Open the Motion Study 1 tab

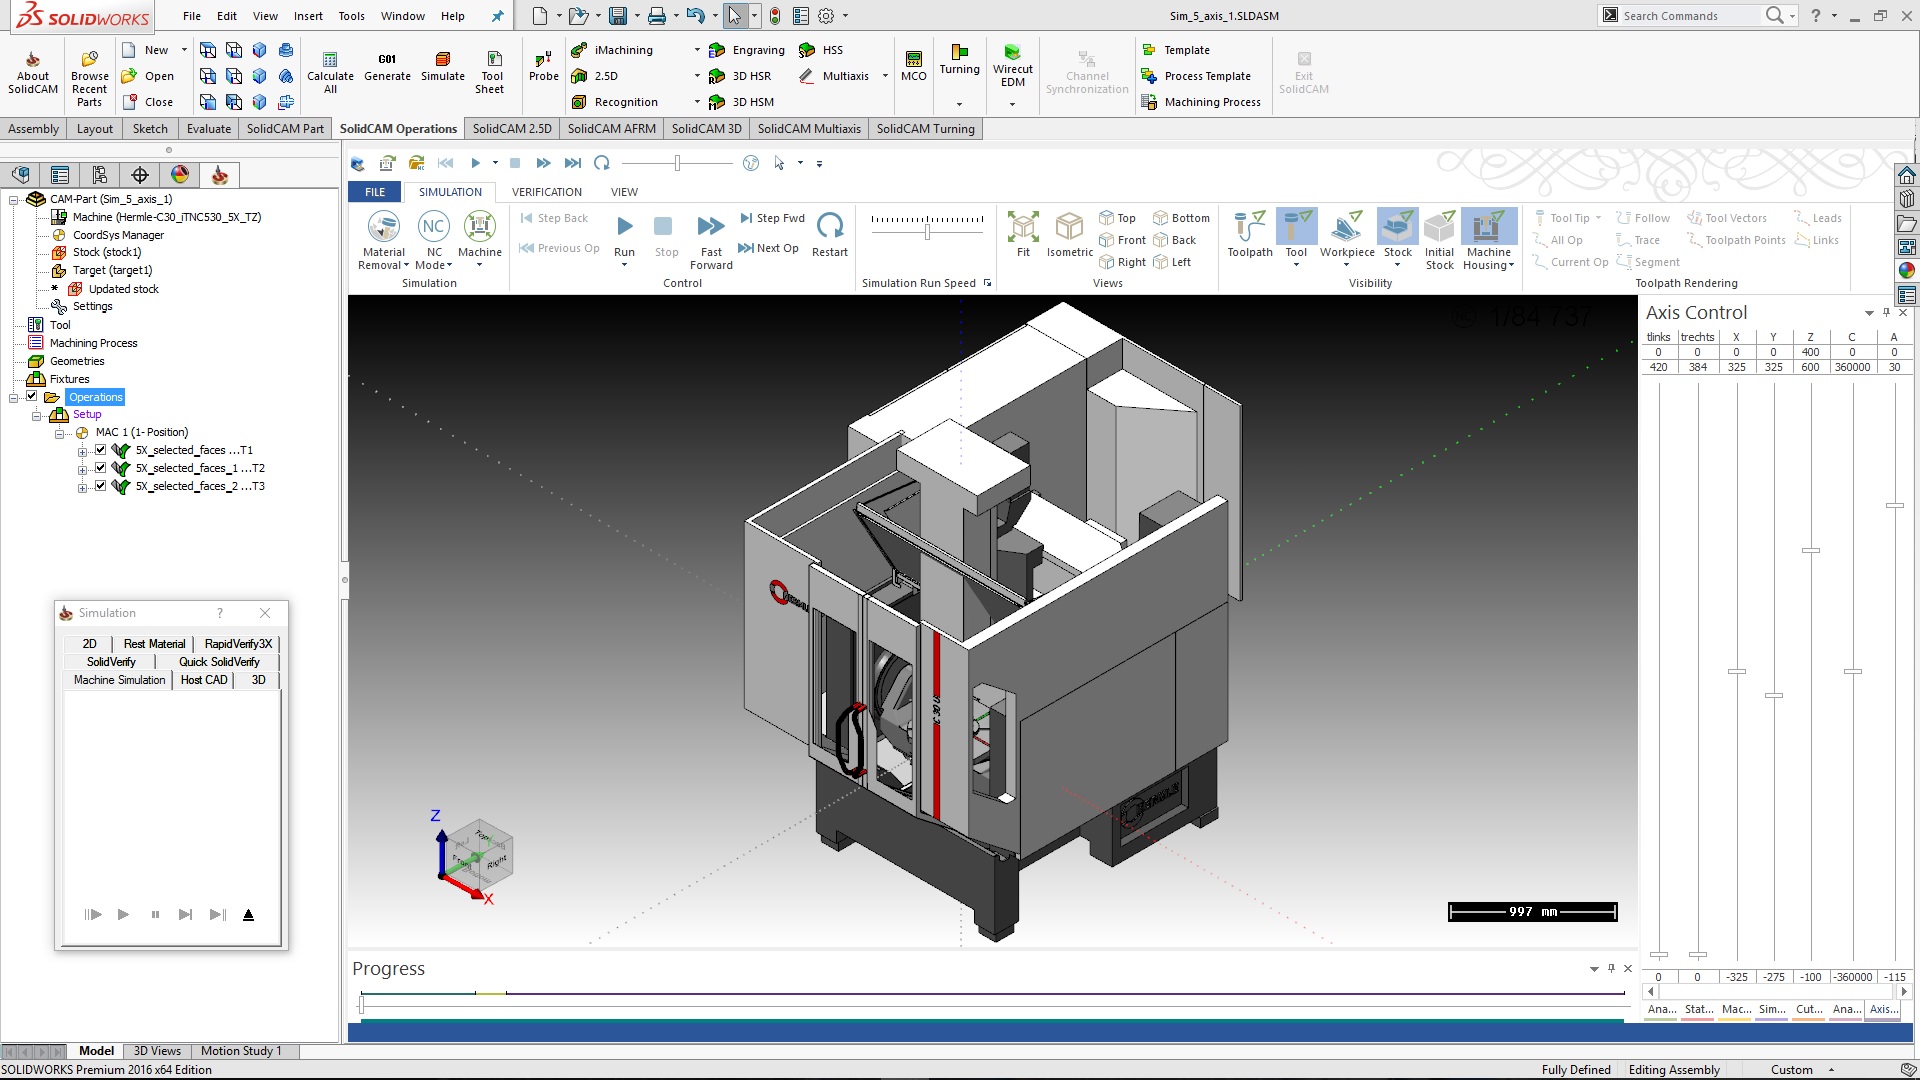(x=241, y=1051)
